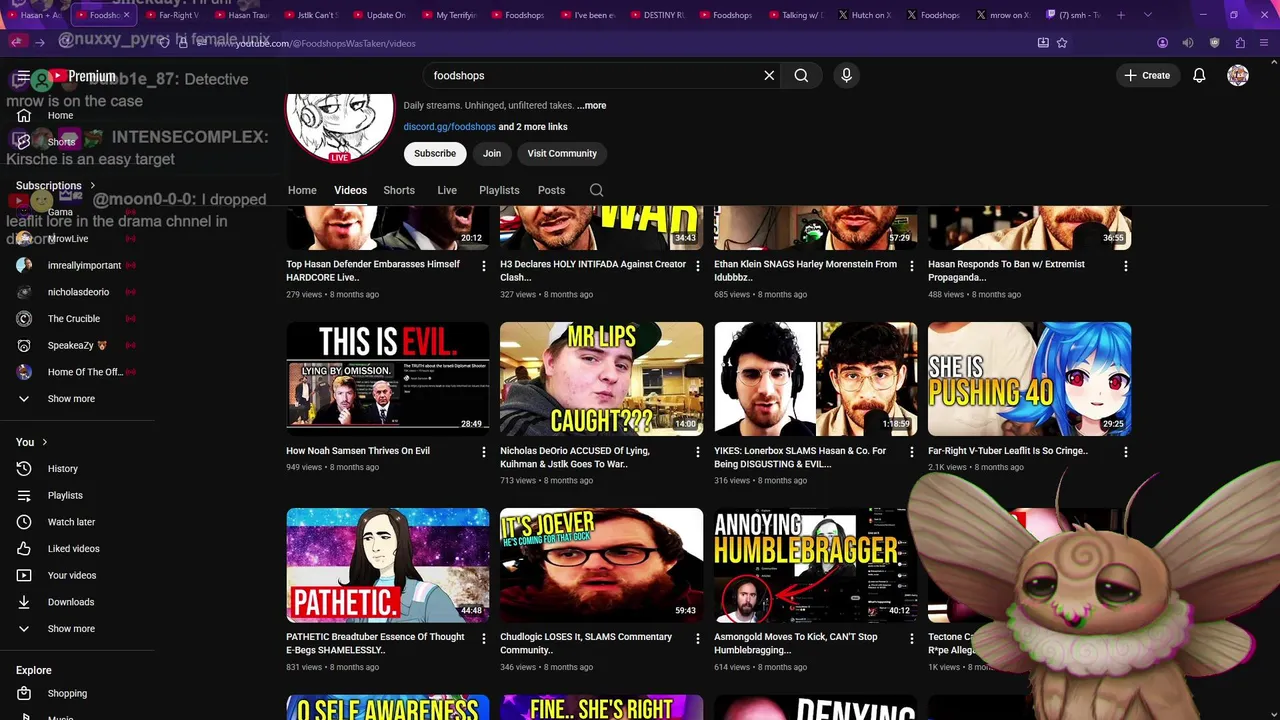Open the browser tab list dropdown
This screenshot has height=720, width=1280.
[x=1147, y=15]
